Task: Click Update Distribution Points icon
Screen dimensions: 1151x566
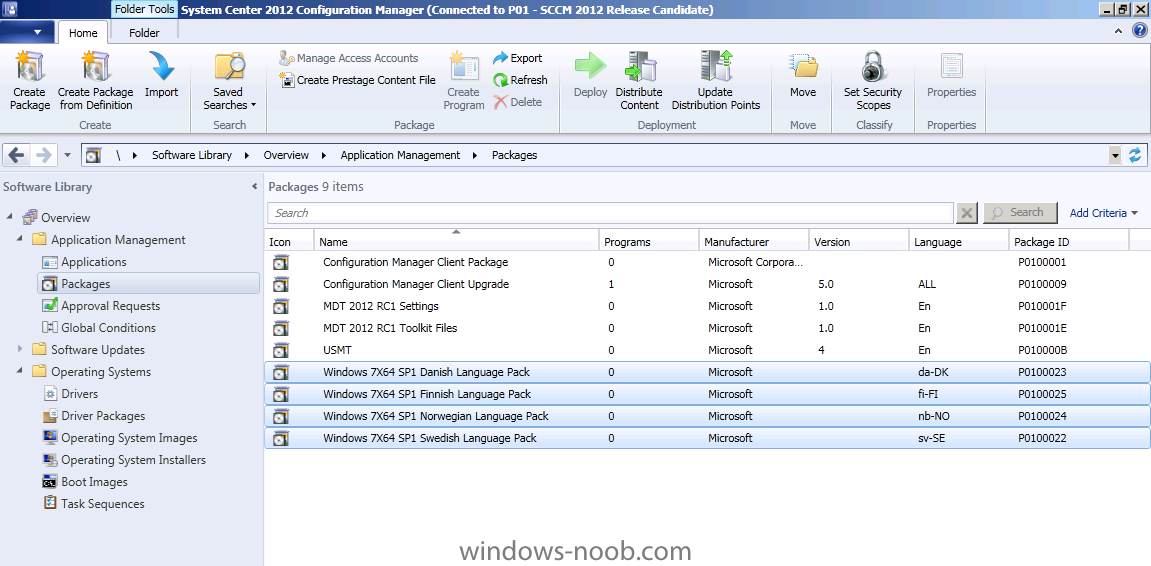Action: (x=716, y=66)
